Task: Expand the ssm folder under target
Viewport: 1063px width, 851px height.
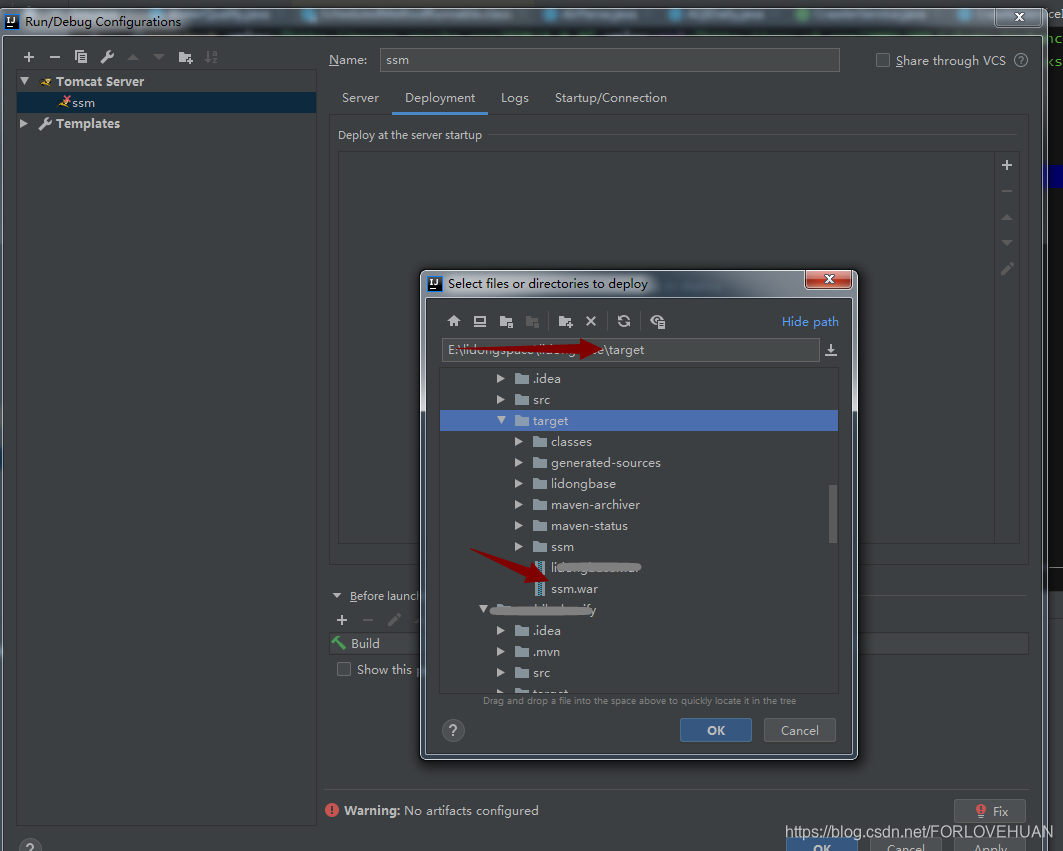Action: pos(519,547)
